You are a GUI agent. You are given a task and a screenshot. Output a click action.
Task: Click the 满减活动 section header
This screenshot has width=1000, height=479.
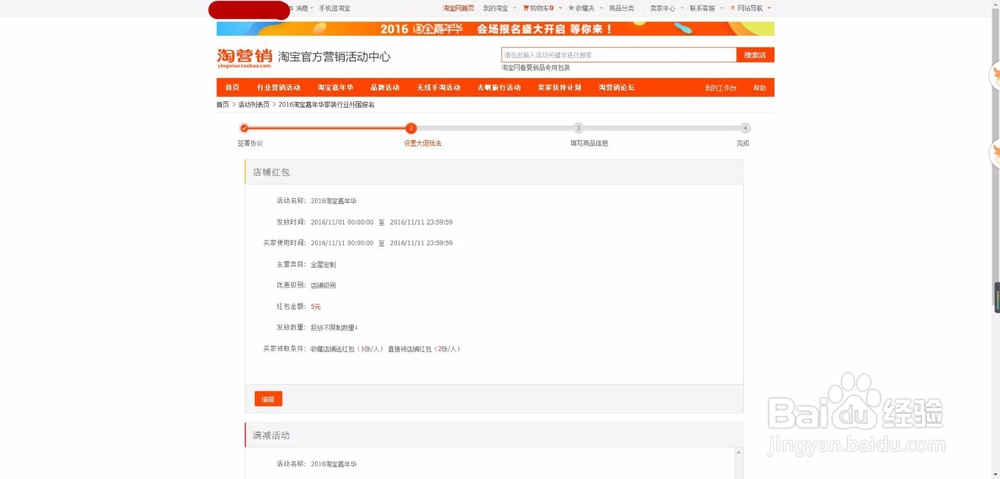[494, 435]
